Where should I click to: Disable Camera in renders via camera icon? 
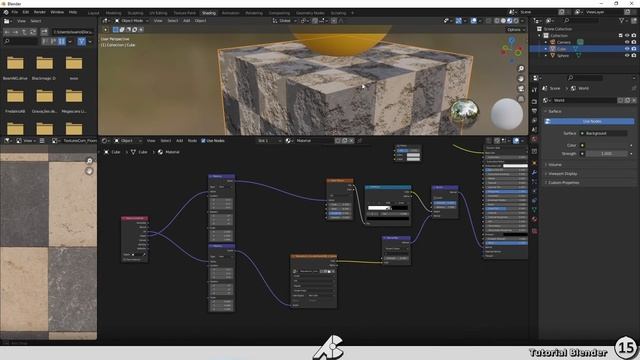coord(633,42)
